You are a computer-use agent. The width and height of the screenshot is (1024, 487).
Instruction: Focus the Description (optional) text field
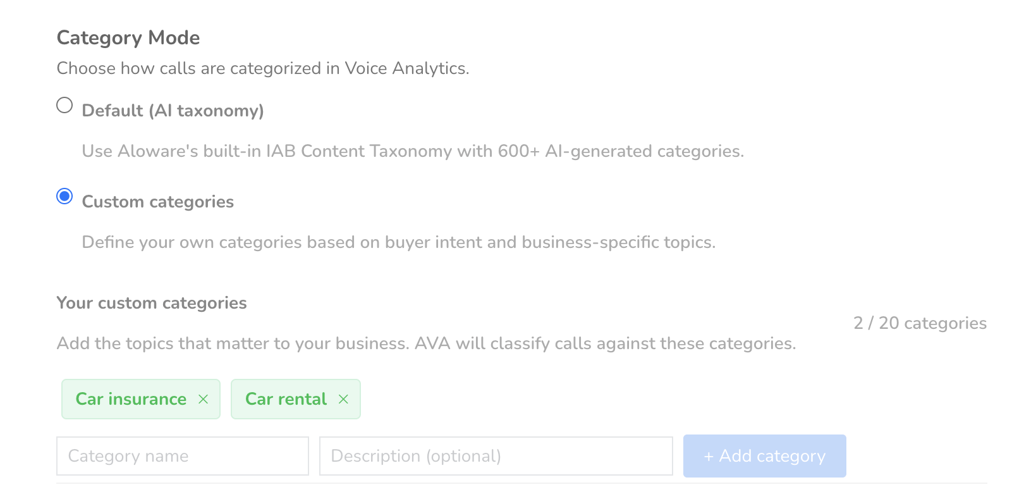[x=495, y=456]
